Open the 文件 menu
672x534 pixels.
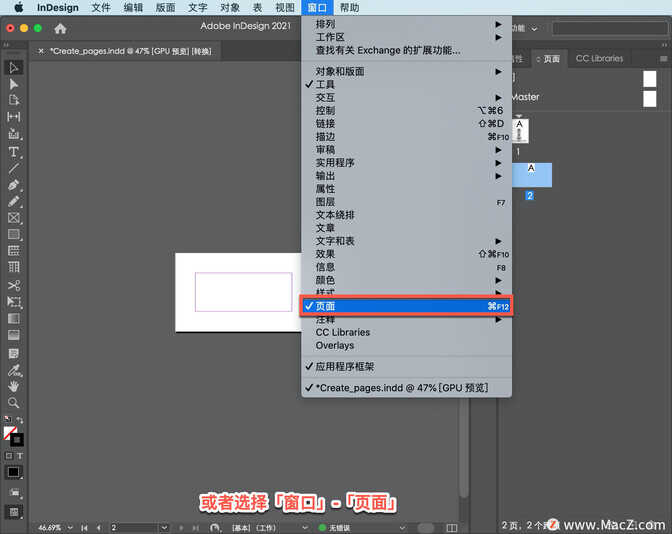pyautogui.click(x=101, y=8)
